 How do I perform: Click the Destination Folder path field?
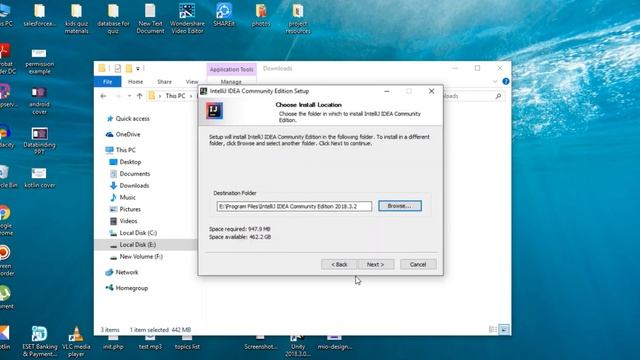[294, 206]
